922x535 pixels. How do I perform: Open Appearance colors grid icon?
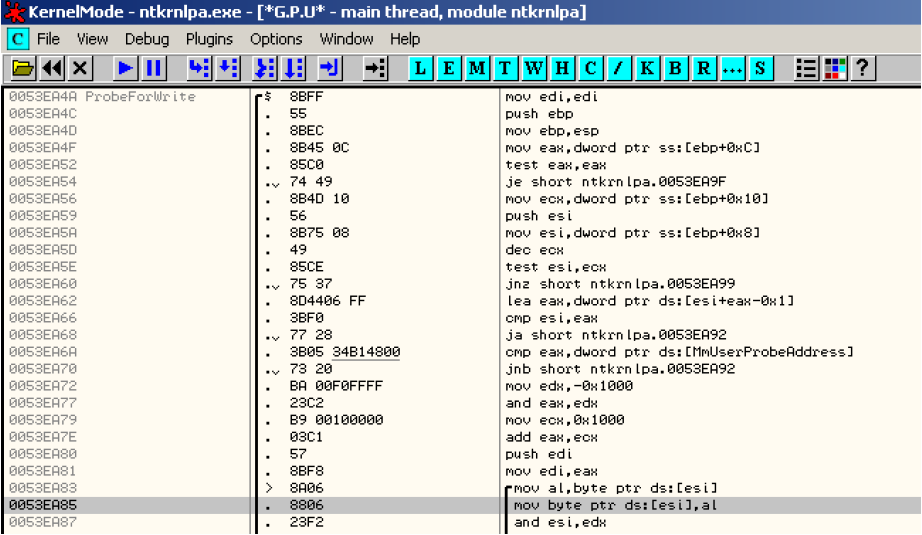click(x=834, y=68)
